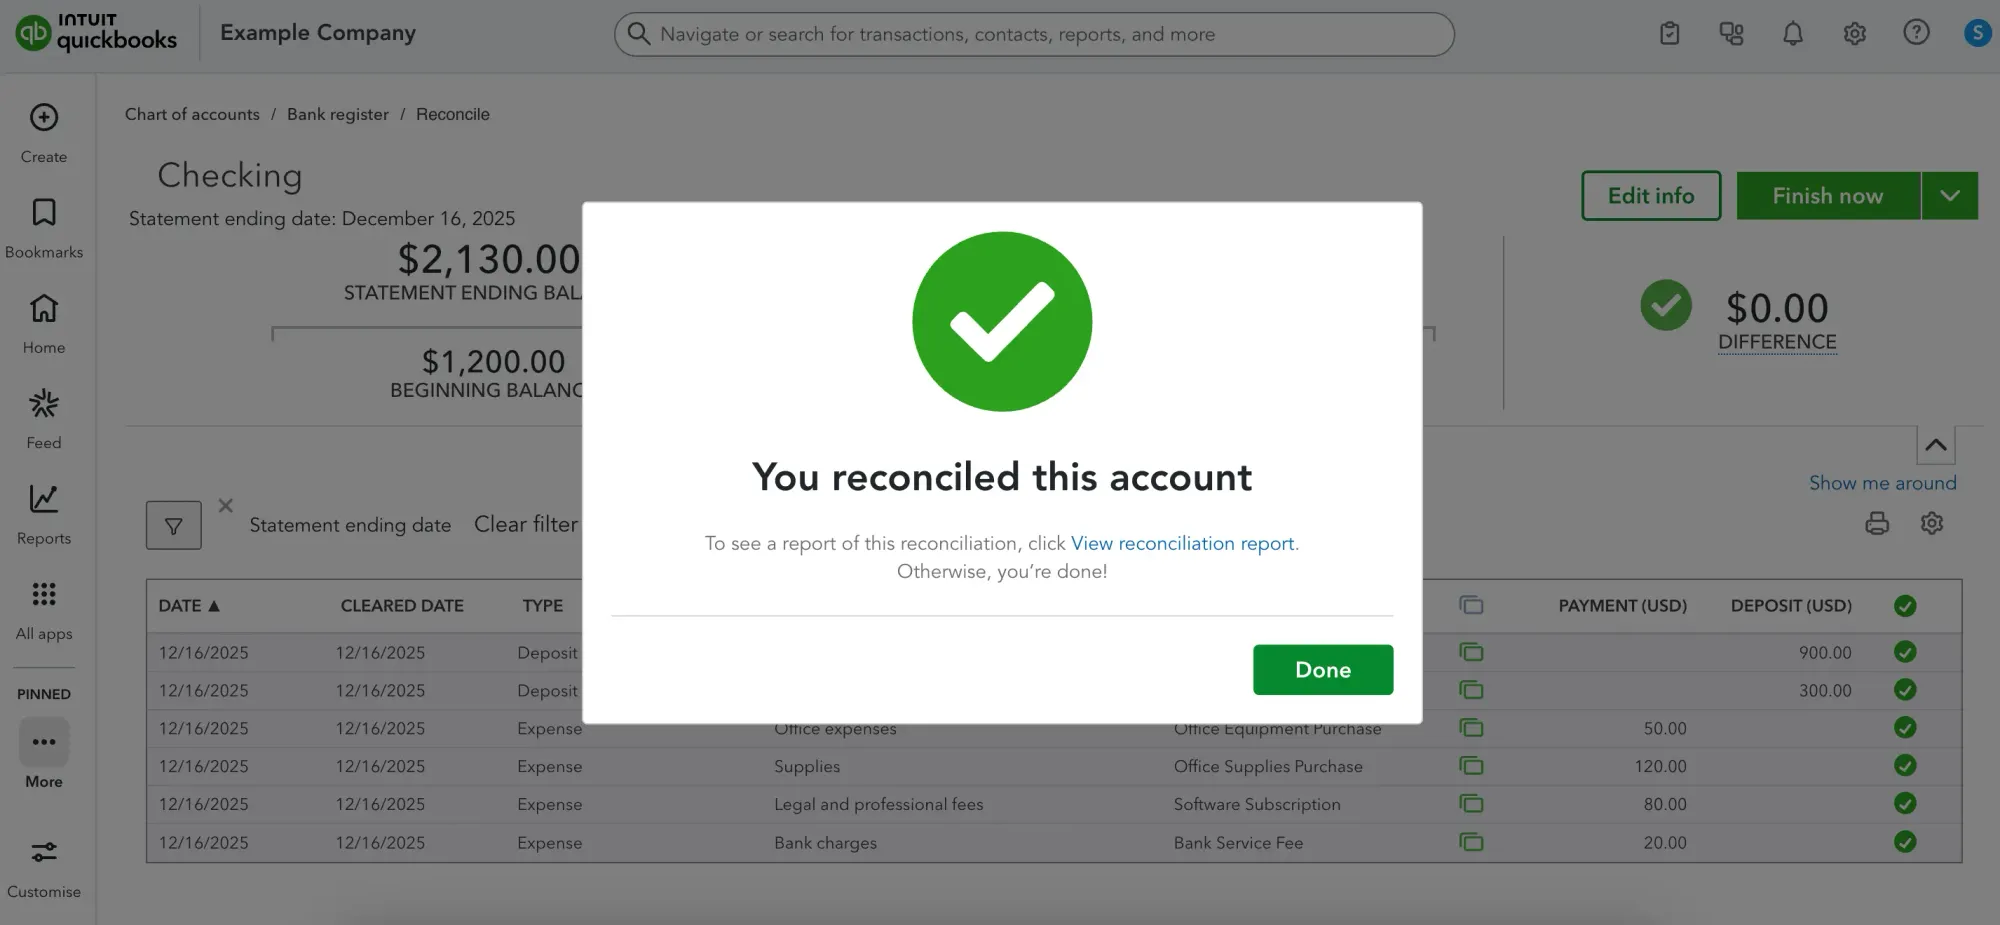Toggle the cleared checkmark on Bank Service Fee

tap(1905, 842)
